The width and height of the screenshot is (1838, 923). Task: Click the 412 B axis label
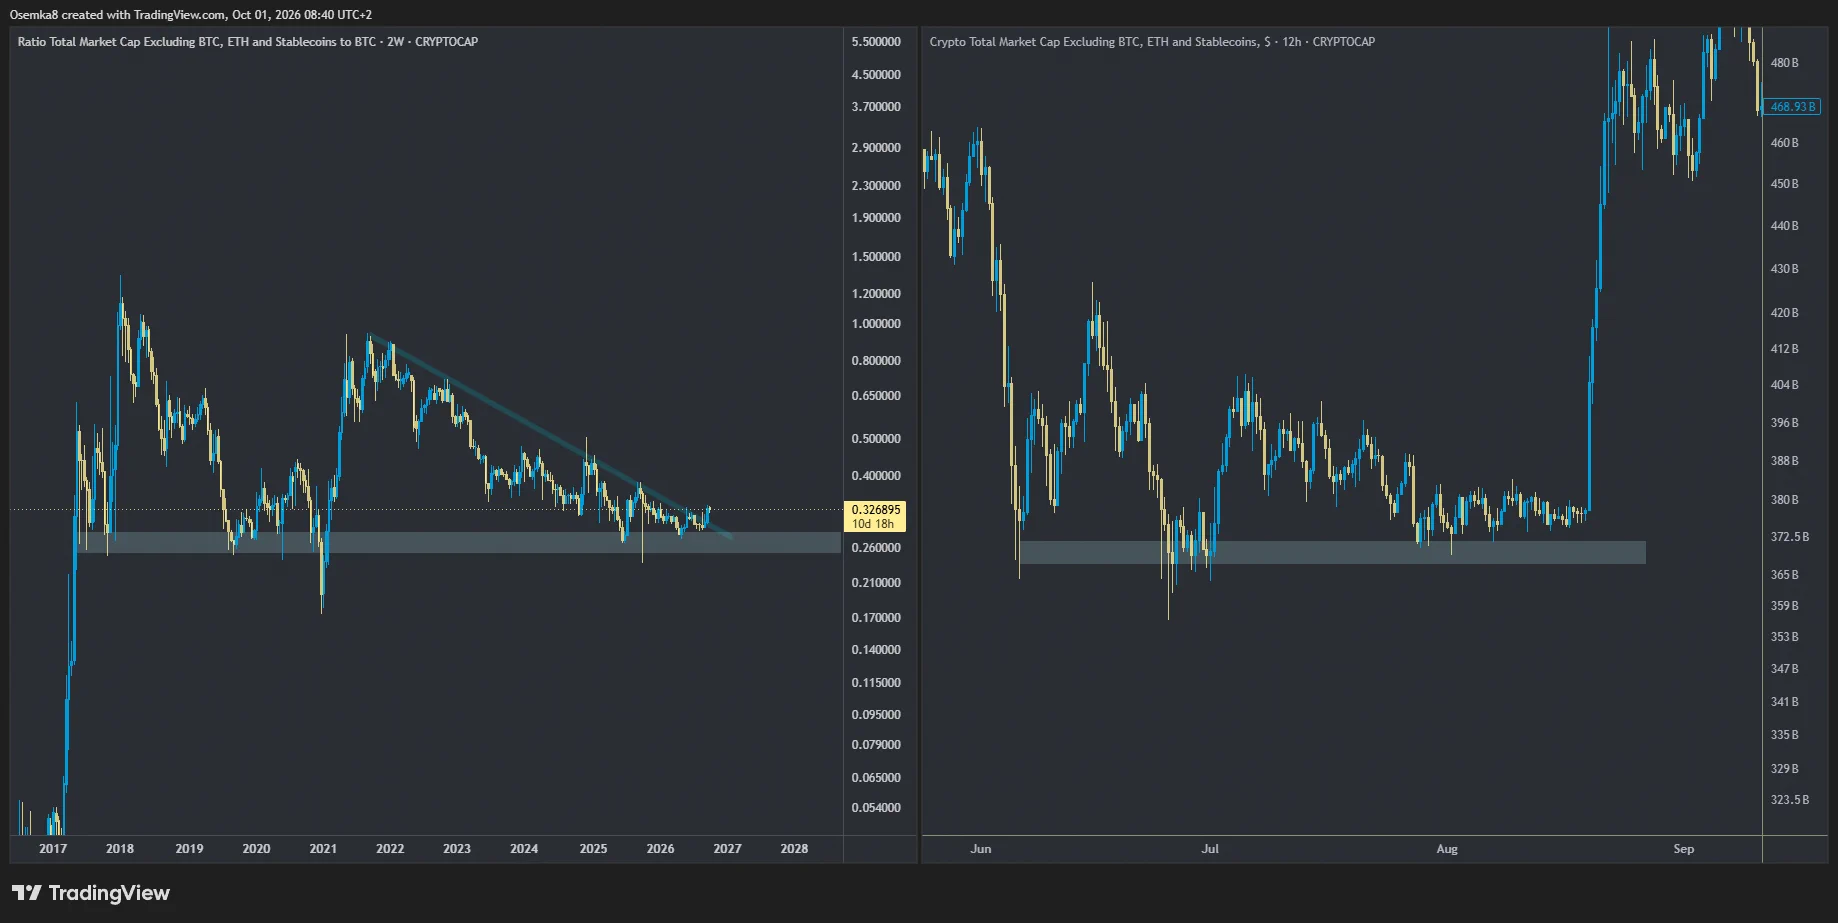(x=1785, y=349)
